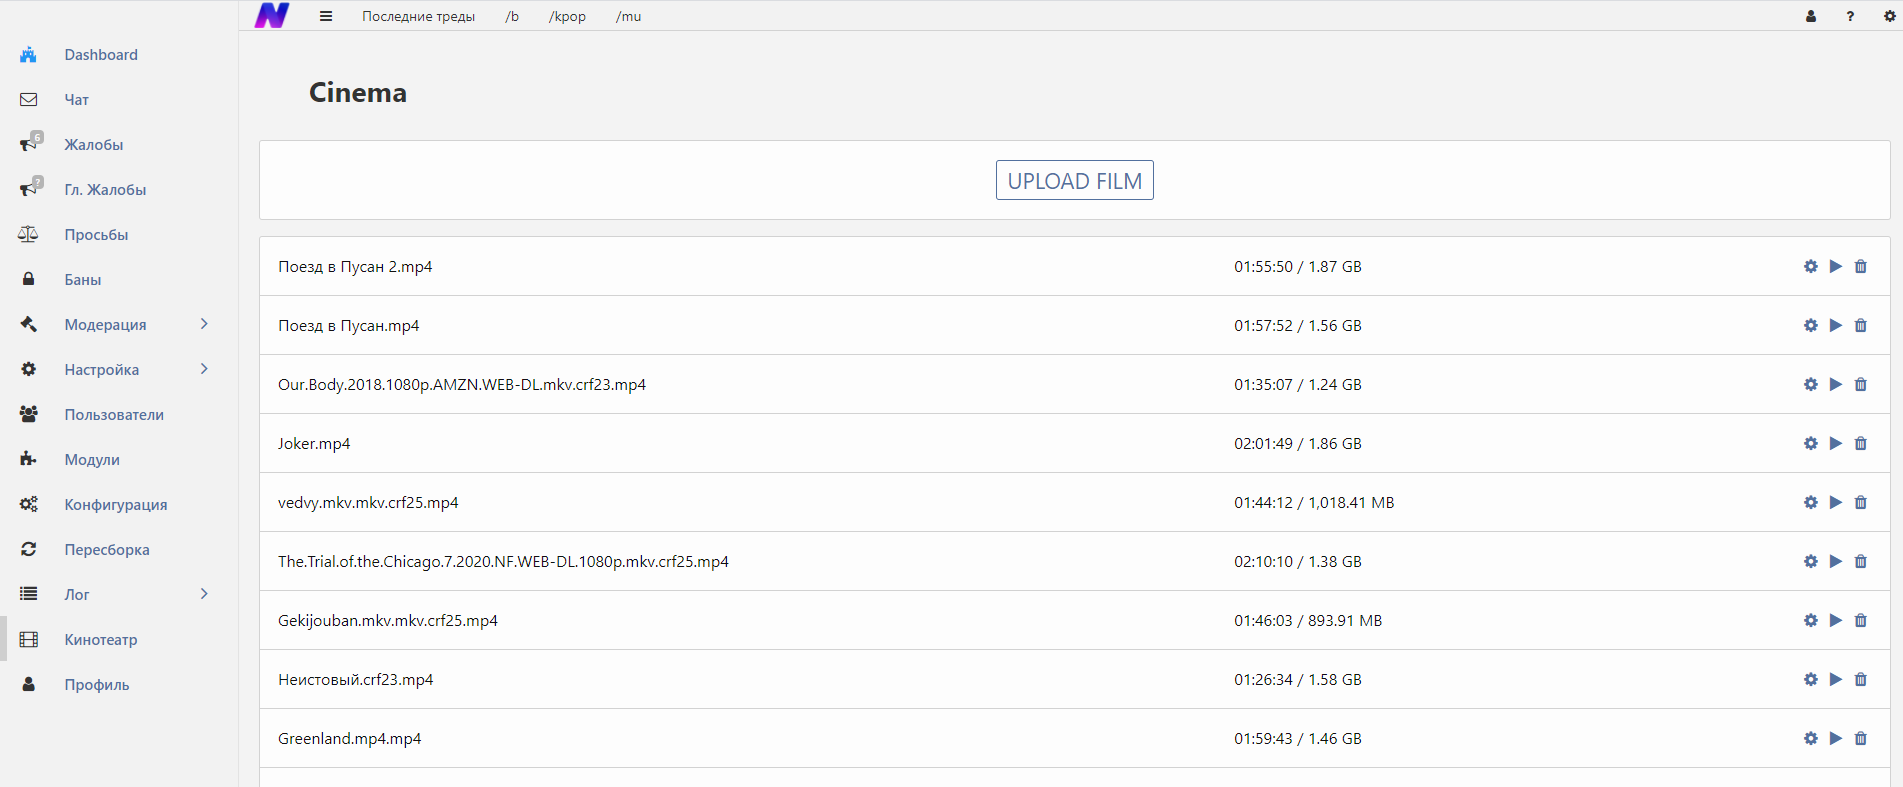Open the Жалобы sidebar item
Screen dimensions: 1903x787
point(94,145)
